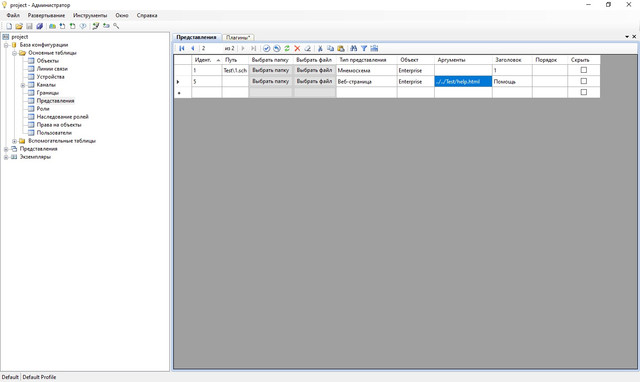Image resolution: width=640 pixels, height=382 pixels.
Task: Sort by the Идент. column header
Action: 207,60
